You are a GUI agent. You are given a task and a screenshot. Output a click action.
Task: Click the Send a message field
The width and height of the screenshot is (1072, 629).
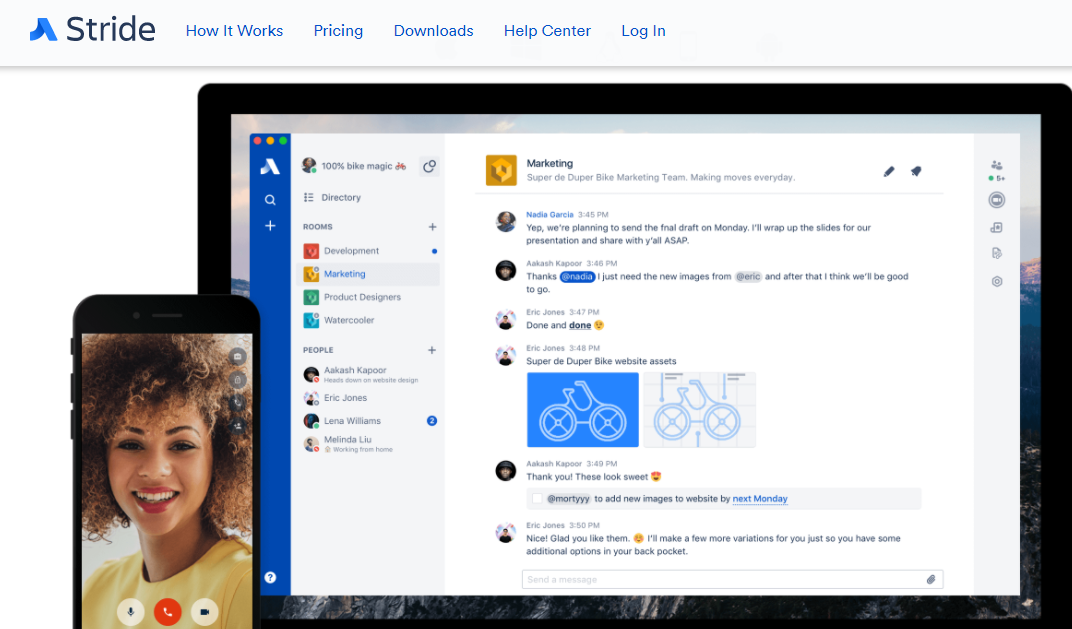point(732,579)
